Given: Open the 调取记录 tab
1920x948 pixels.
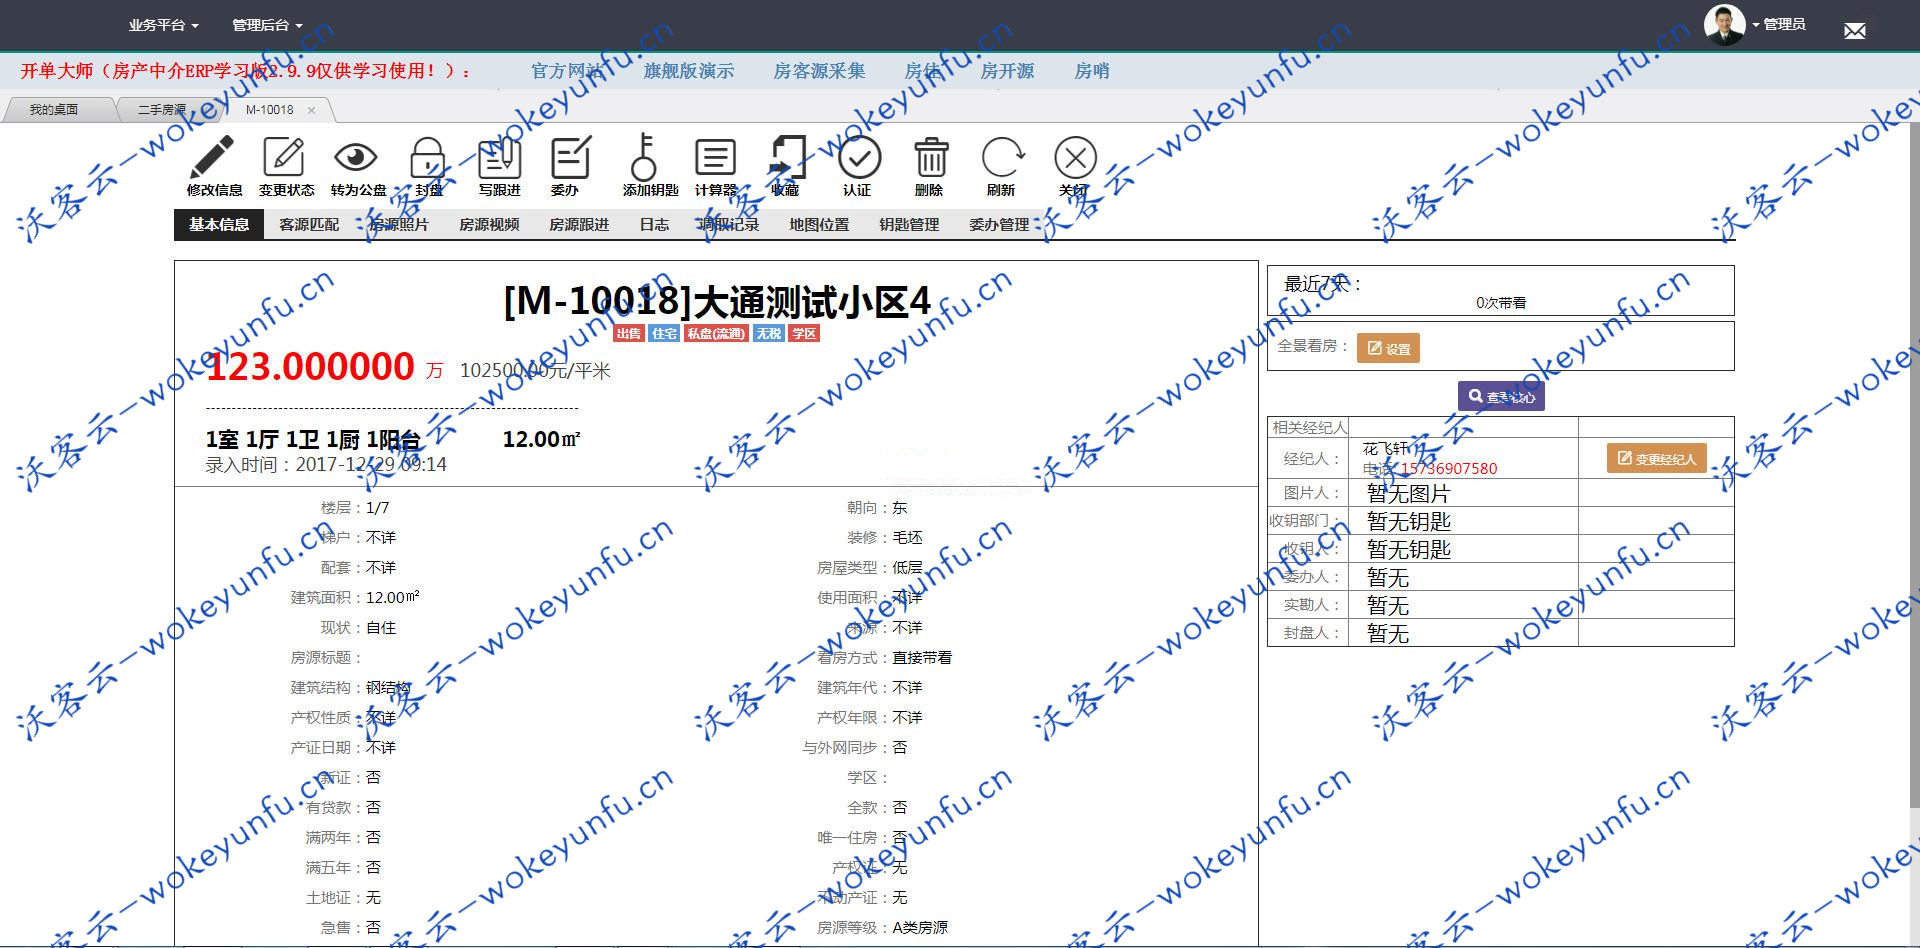Looking at the screenshot, I should 729,224.
